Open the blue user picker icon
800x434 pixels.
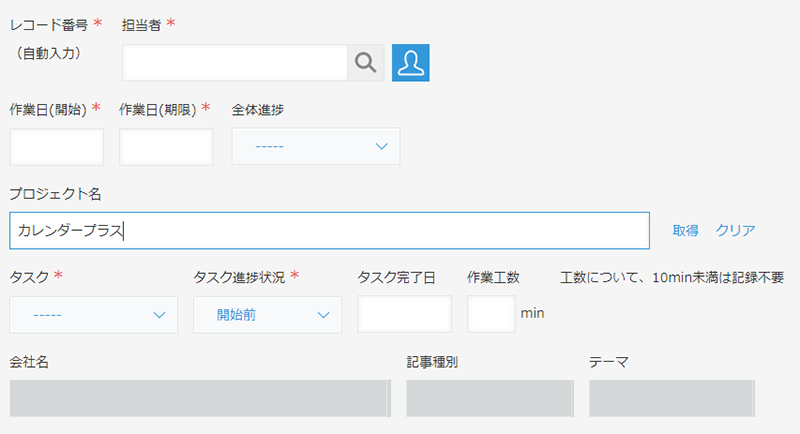410,63
